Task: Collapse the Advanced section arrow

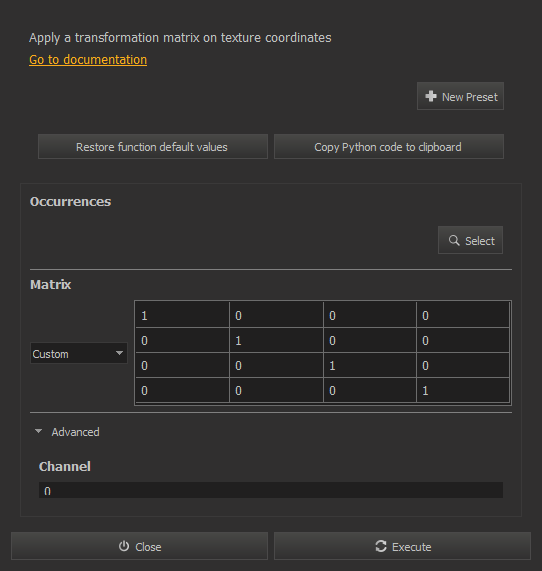Action: tap(38, 431)
